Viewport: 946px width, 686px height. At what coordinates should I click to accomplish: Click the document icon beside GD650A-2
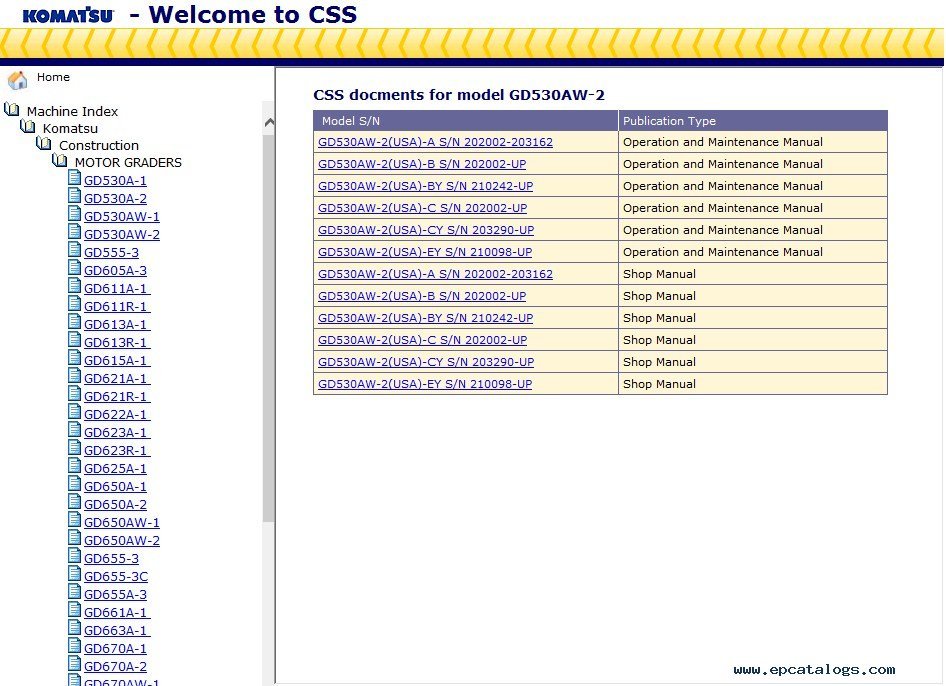[x=74, y=503]
